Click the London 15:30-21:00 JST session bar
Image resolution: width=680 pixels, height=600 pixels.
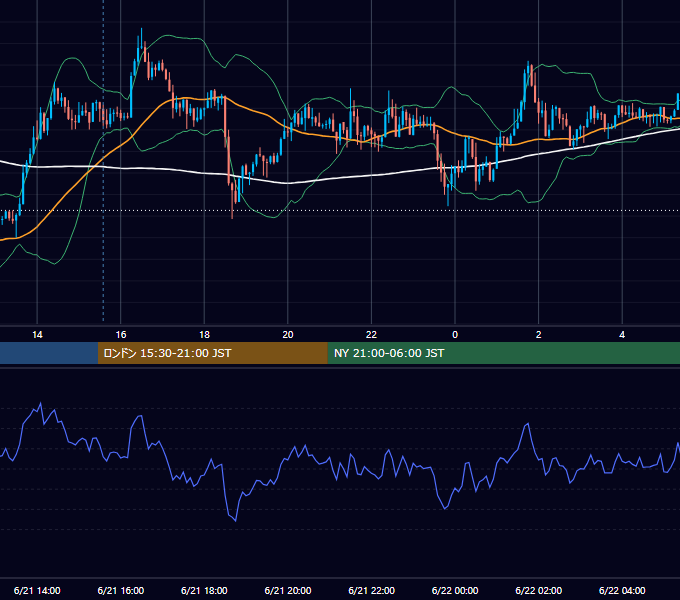tap(212, 353)
